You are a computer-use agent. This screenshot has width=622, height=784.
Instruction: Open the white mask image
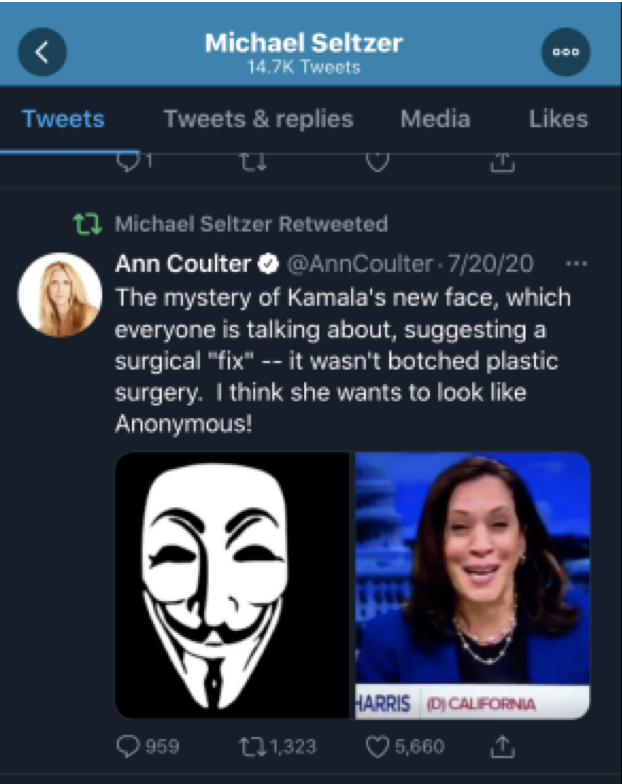pos(233,585)
